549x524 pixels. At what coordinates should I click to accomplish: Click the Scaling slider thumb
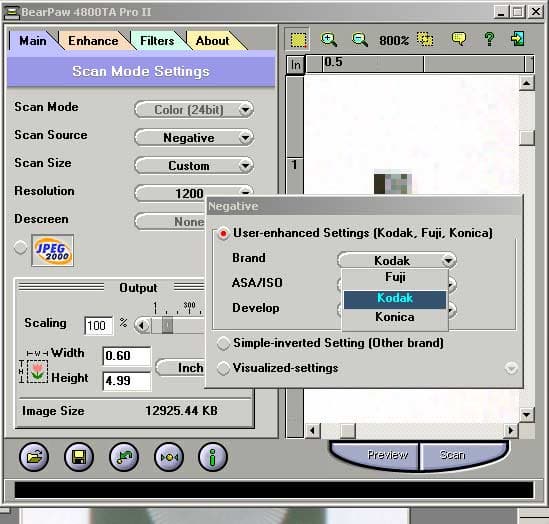click(x=167, y=326)
